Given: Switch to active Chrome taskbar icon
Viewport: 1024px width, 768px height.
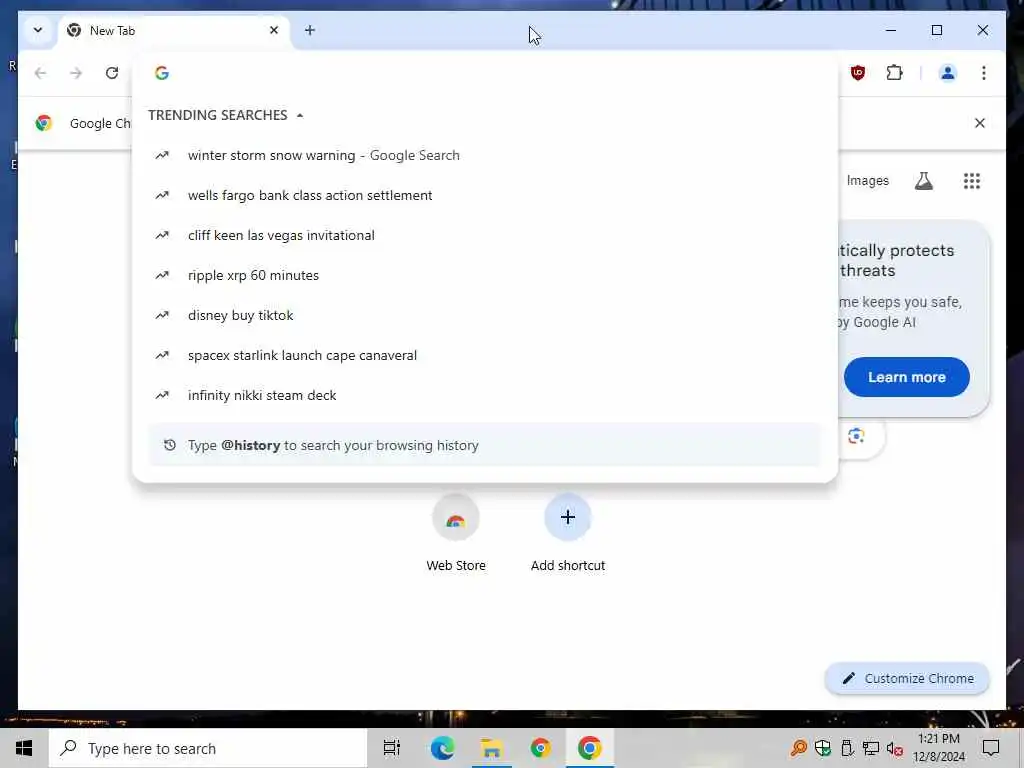Looking at the screenshot, I should click(589, 748).
